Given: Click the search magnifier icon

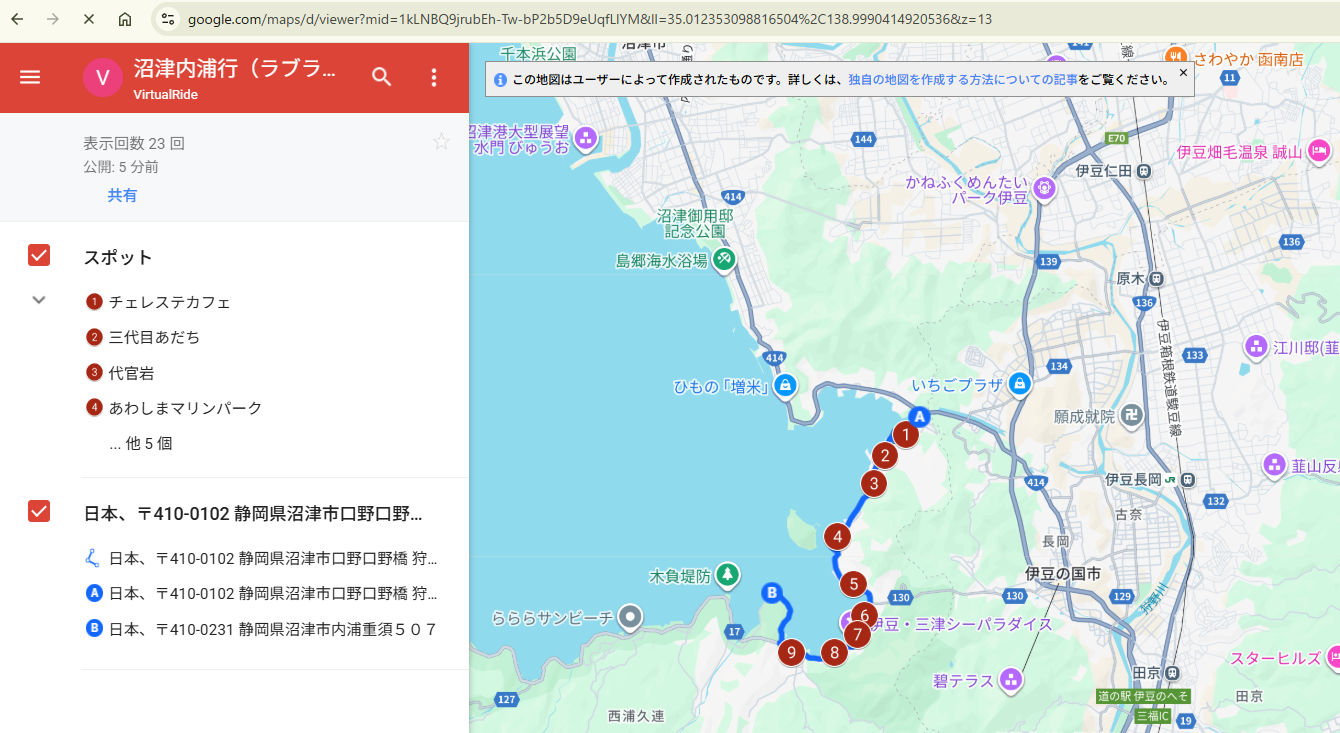Looking at the screenshot, I should tap(382, 77).
